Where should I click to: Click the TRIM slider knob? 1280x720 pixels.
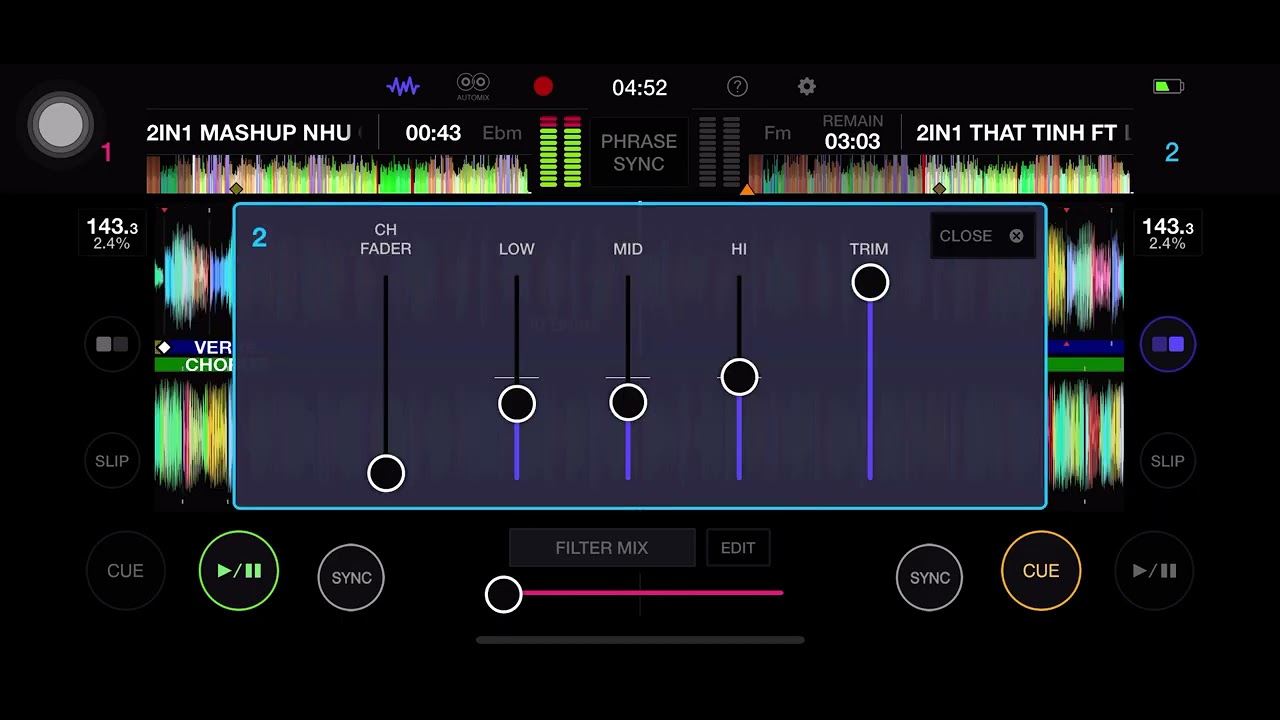[870, 283]
